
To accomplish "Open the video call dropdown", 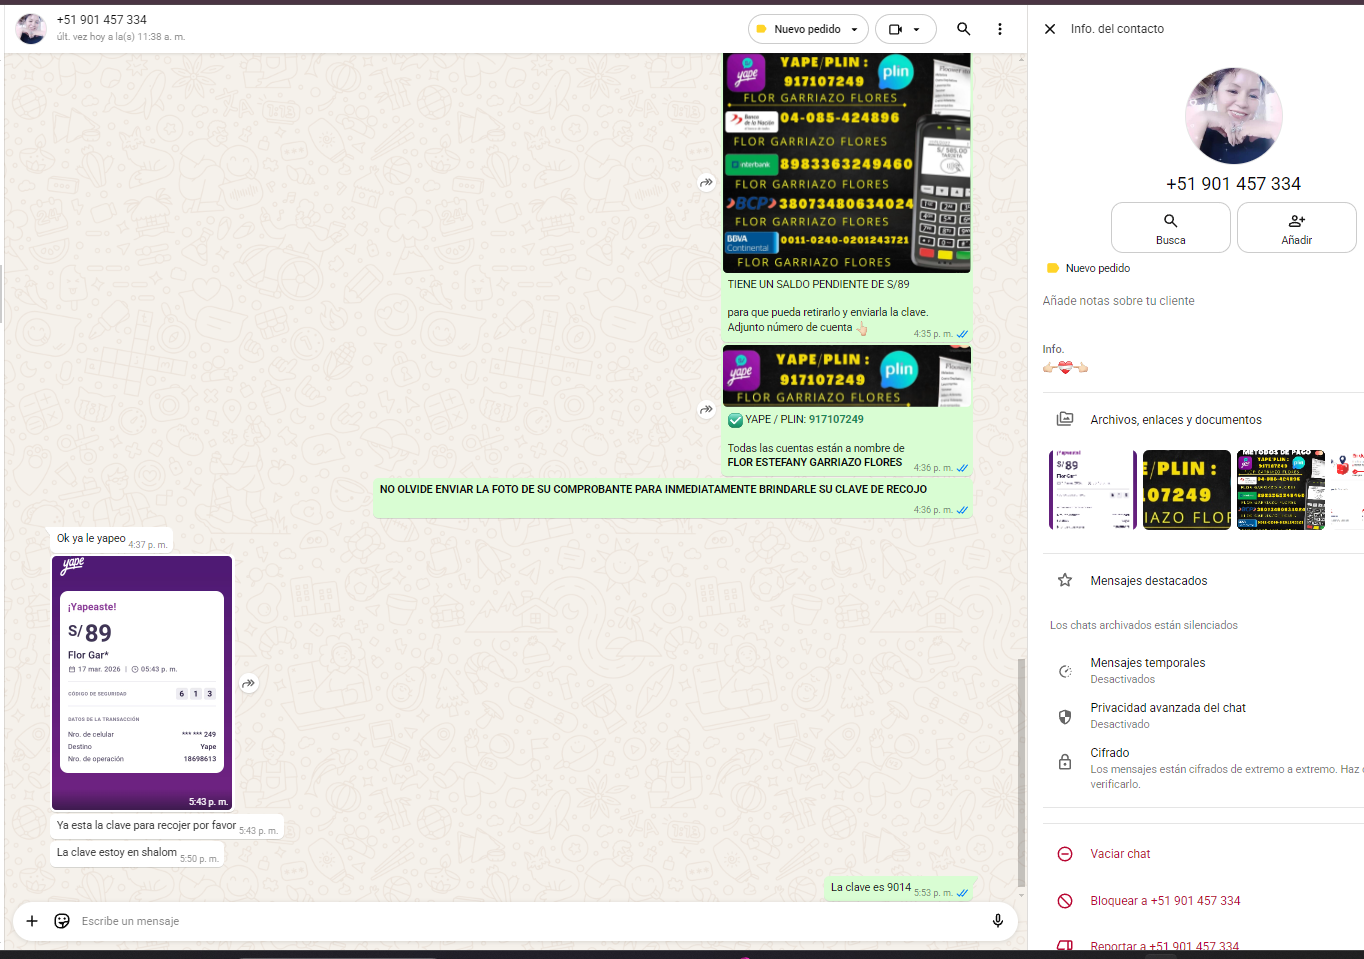I will point(905,29).
